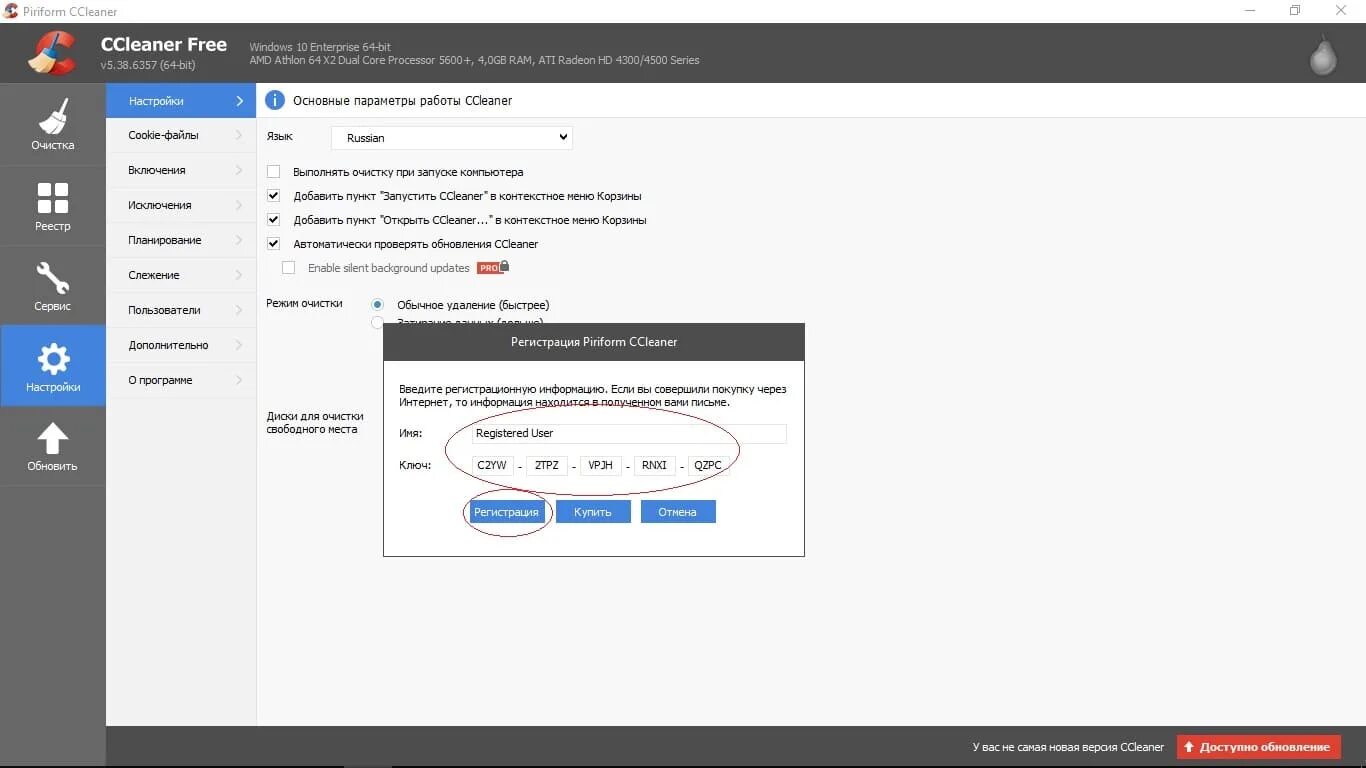The height and width of the screenshot is (768, 1366).
Task: Open the Включения settings tab
Action: [181, 170]
